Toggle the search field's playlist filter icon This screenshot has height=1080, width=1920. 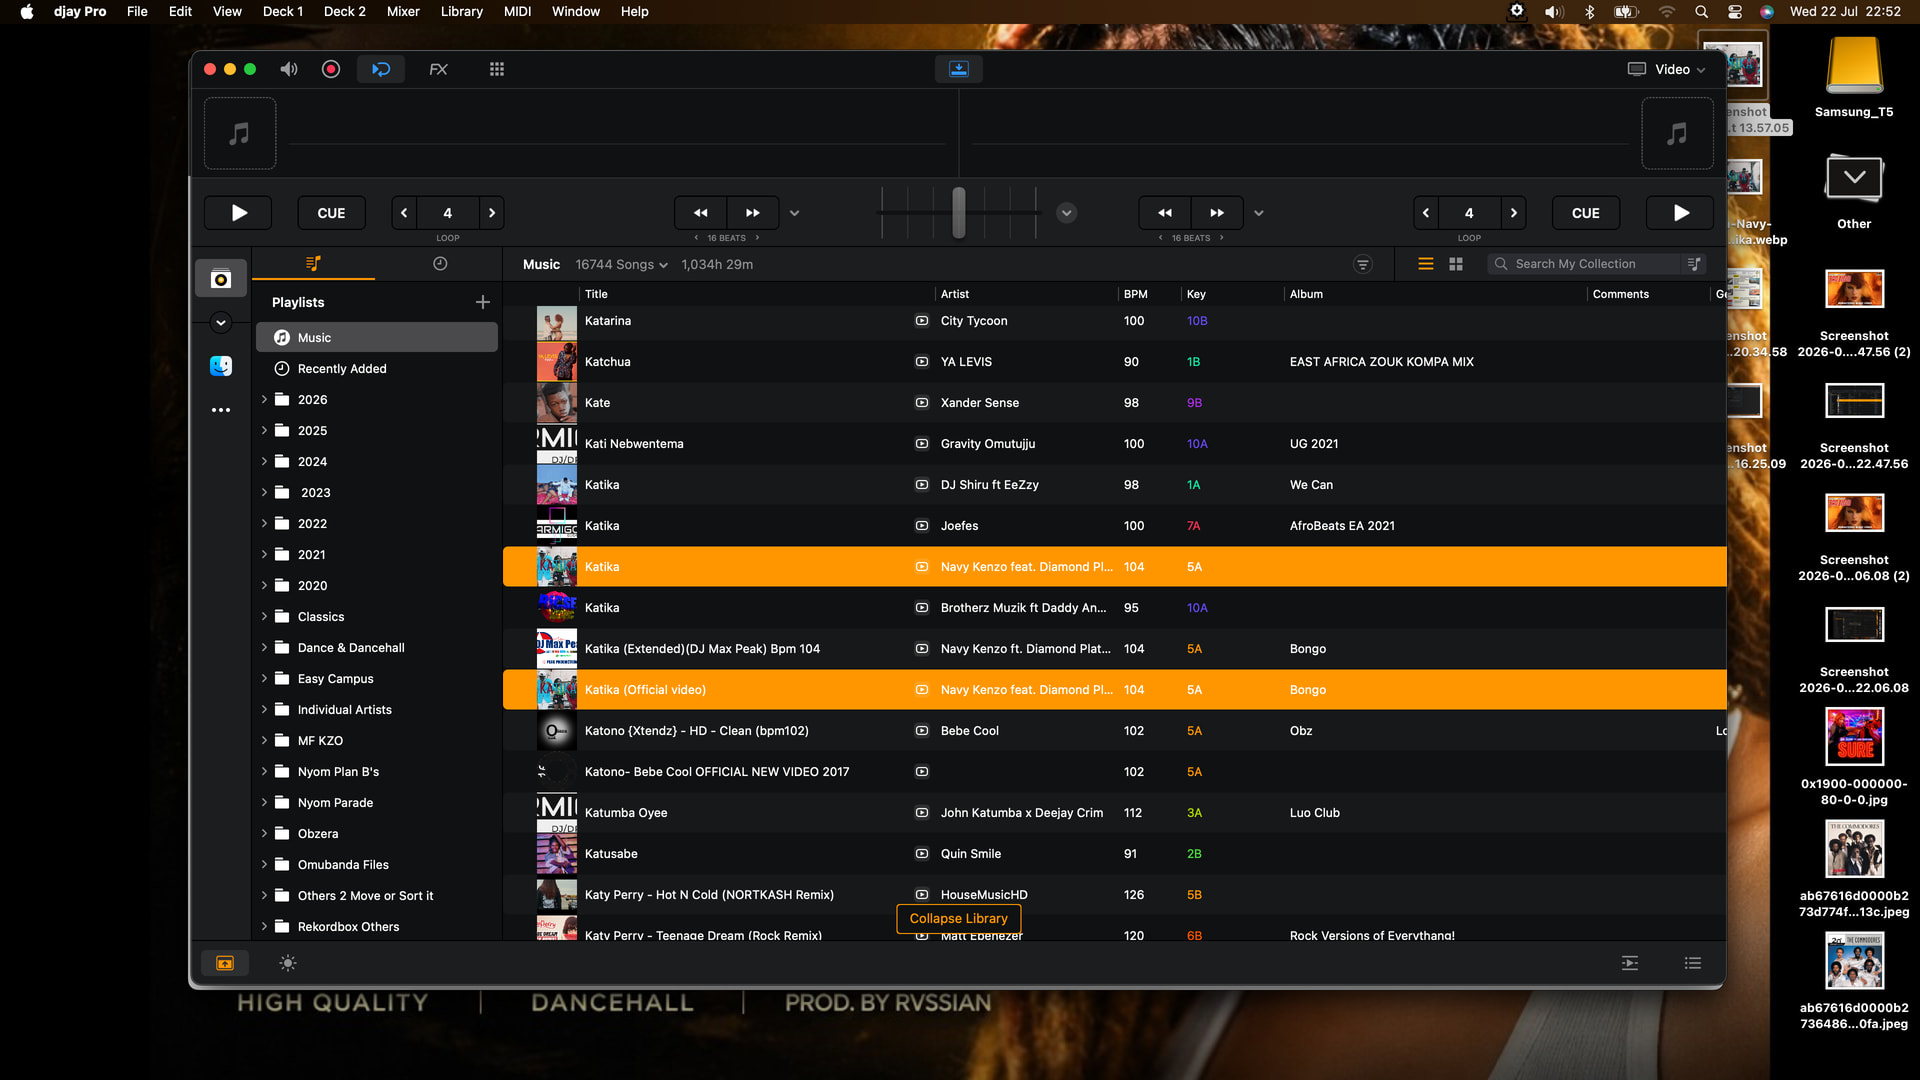pos(1694,264)
